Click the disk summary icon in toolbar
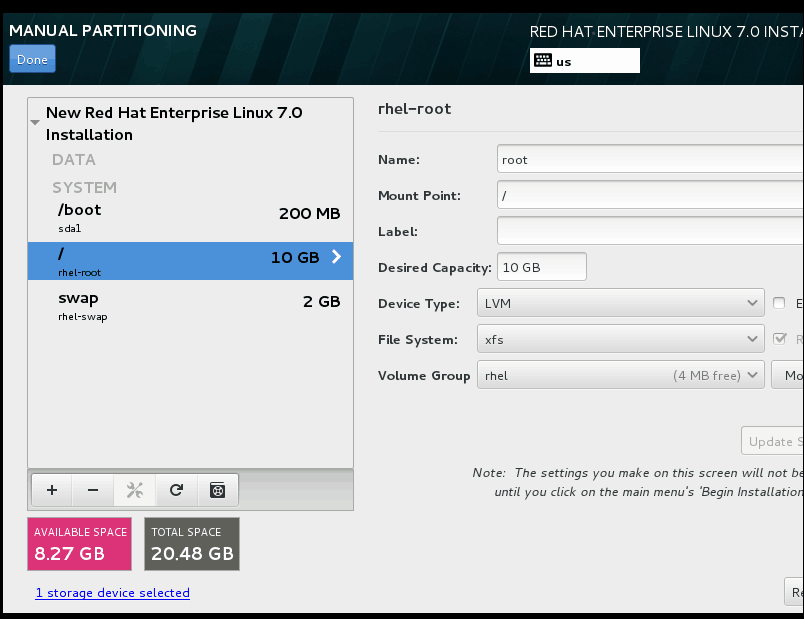 click(x=217, y=490)
